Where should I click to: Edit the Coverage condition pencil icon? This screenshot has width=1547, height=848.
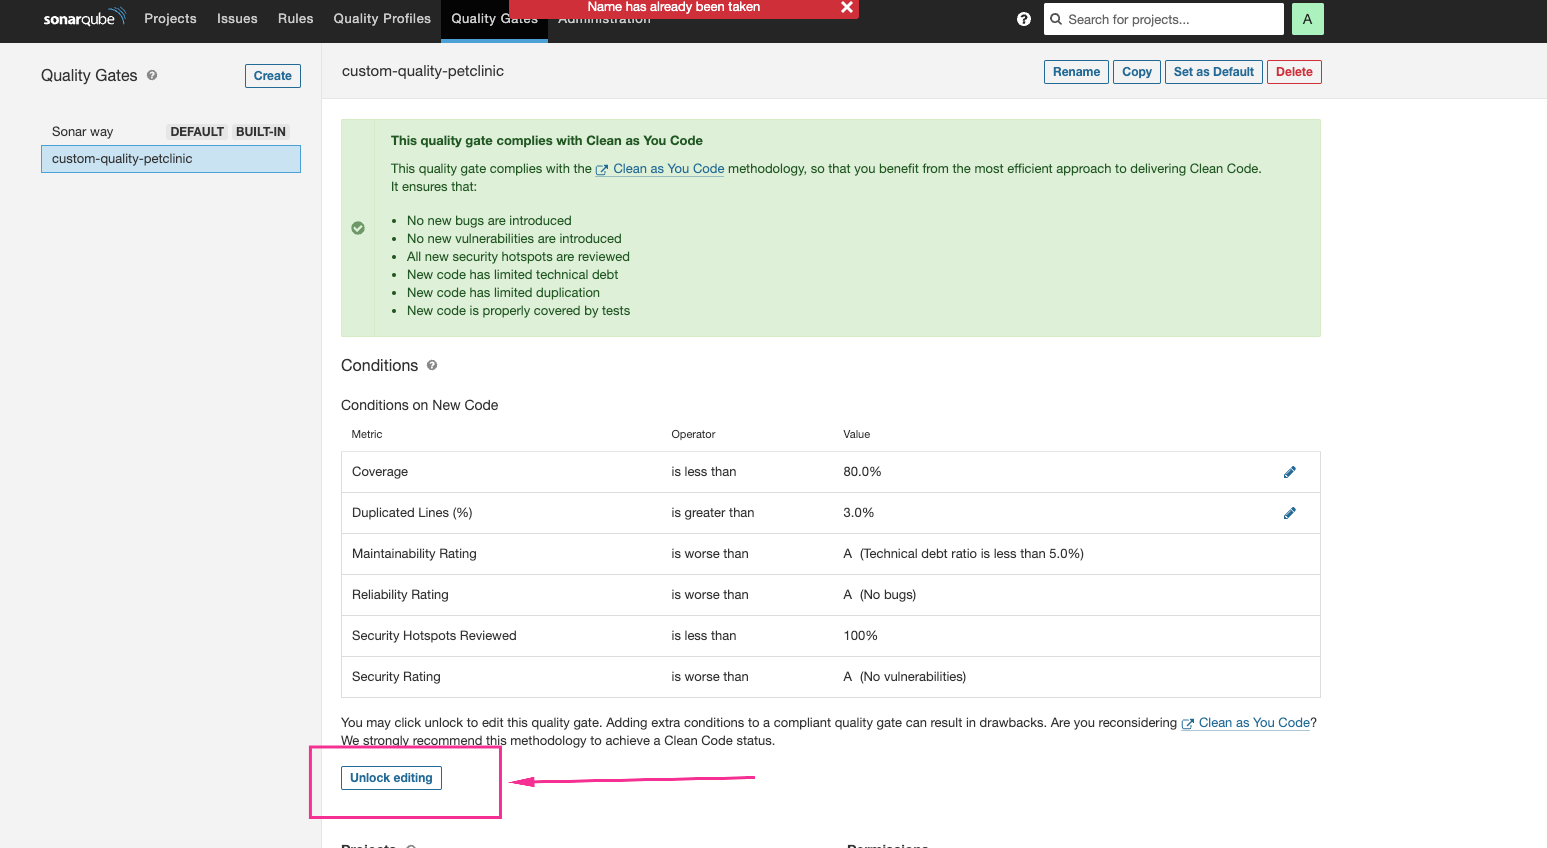tap(1289, 472)
